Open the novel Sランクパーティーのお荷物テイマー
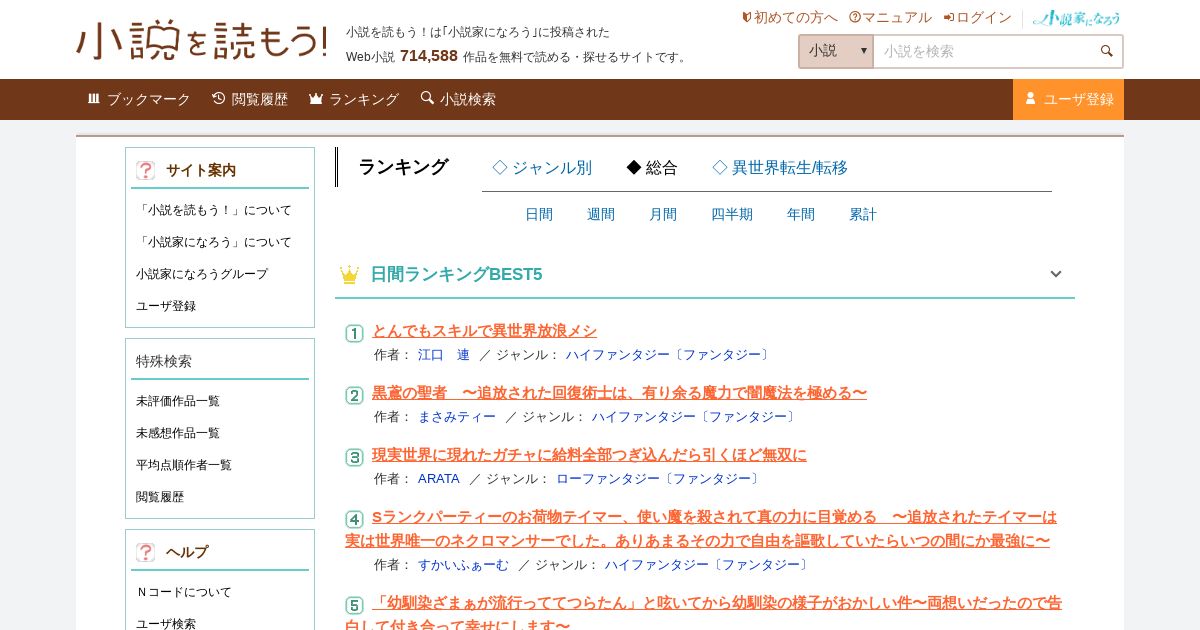This screenshot has width=1200, height=630. pos(701,529)
